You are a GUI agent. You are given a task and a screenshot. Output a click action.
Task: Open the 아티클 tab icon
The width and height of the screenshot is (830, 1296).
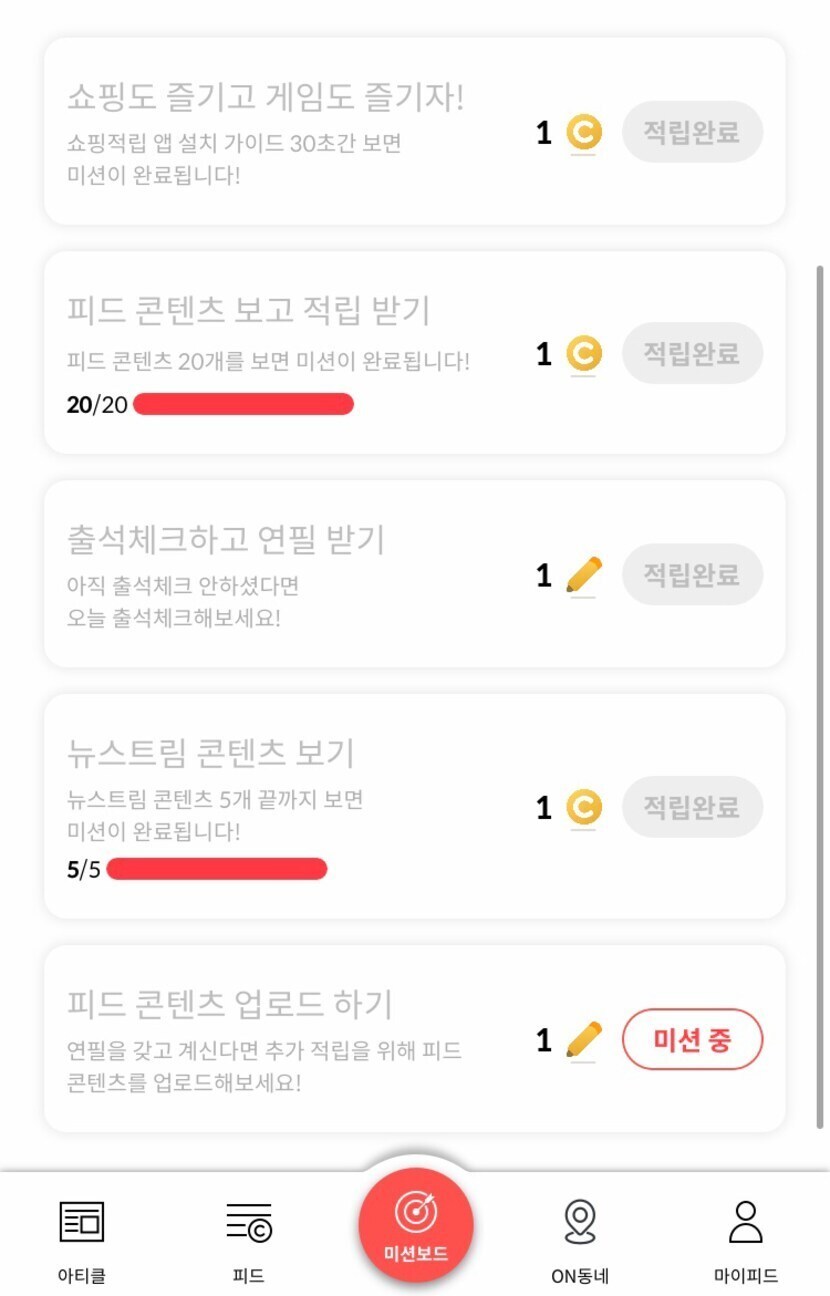81,1223
